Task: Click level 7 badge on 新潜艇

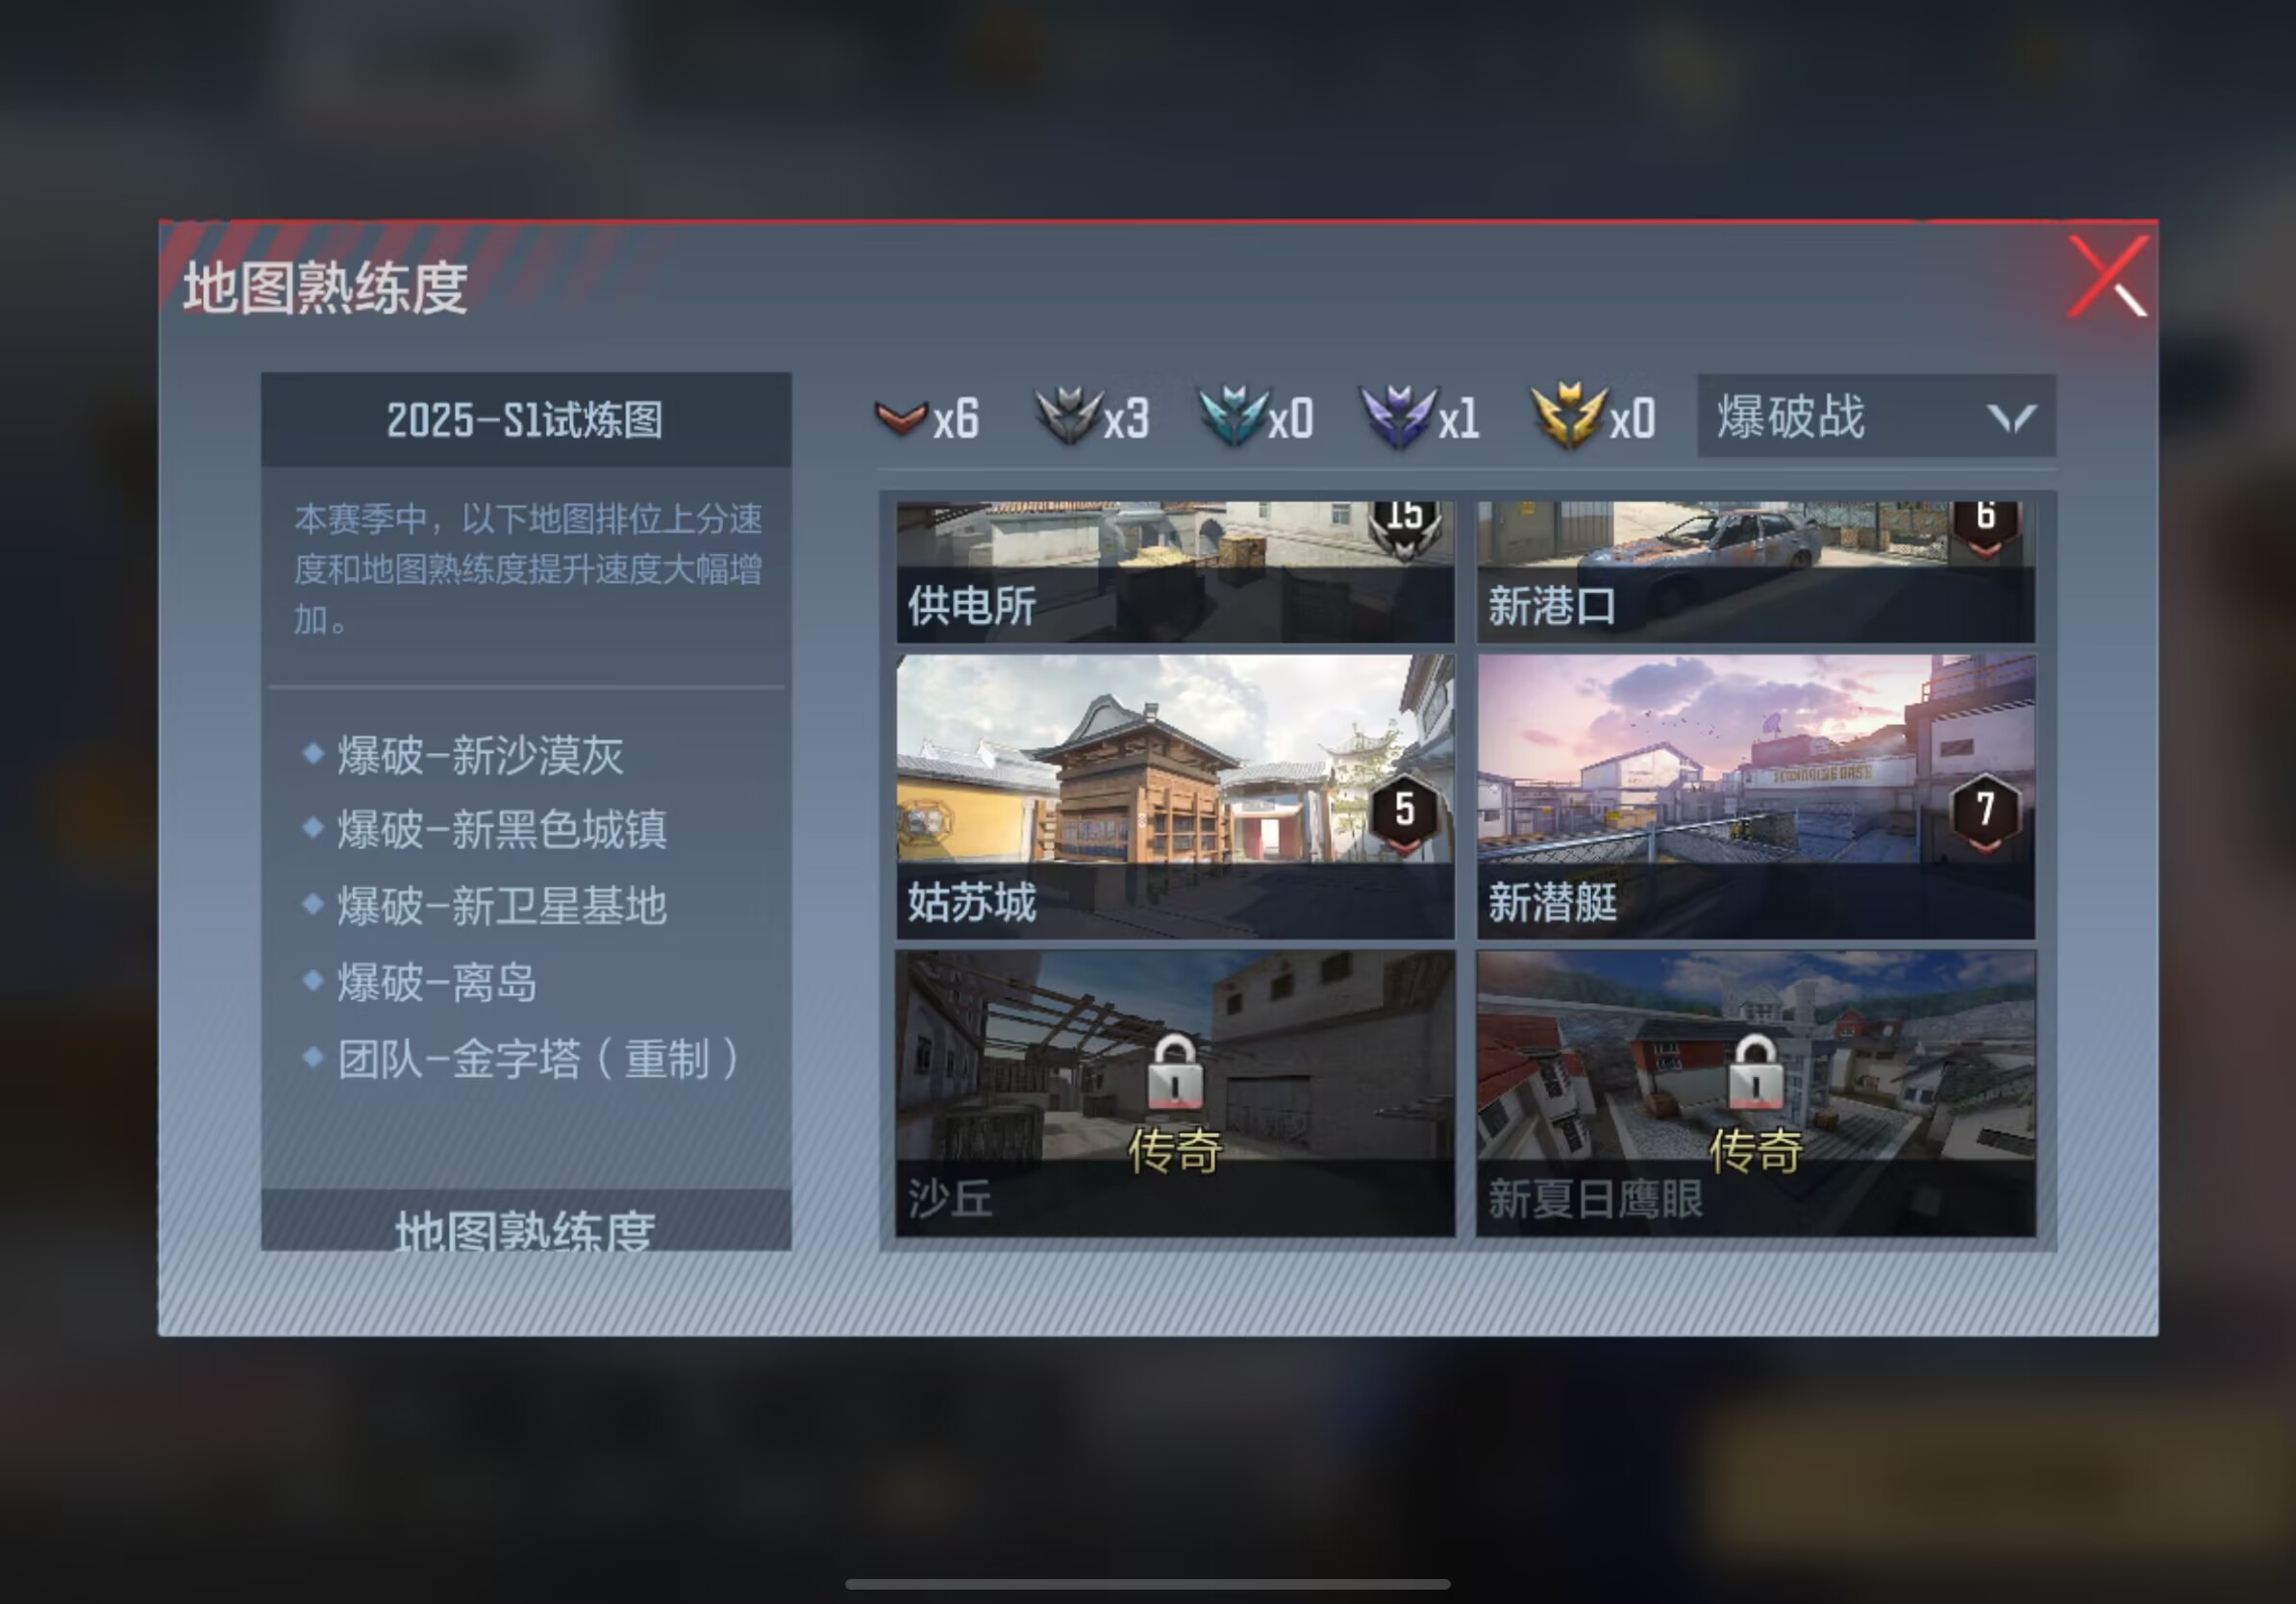Action: coord(1985,813)
